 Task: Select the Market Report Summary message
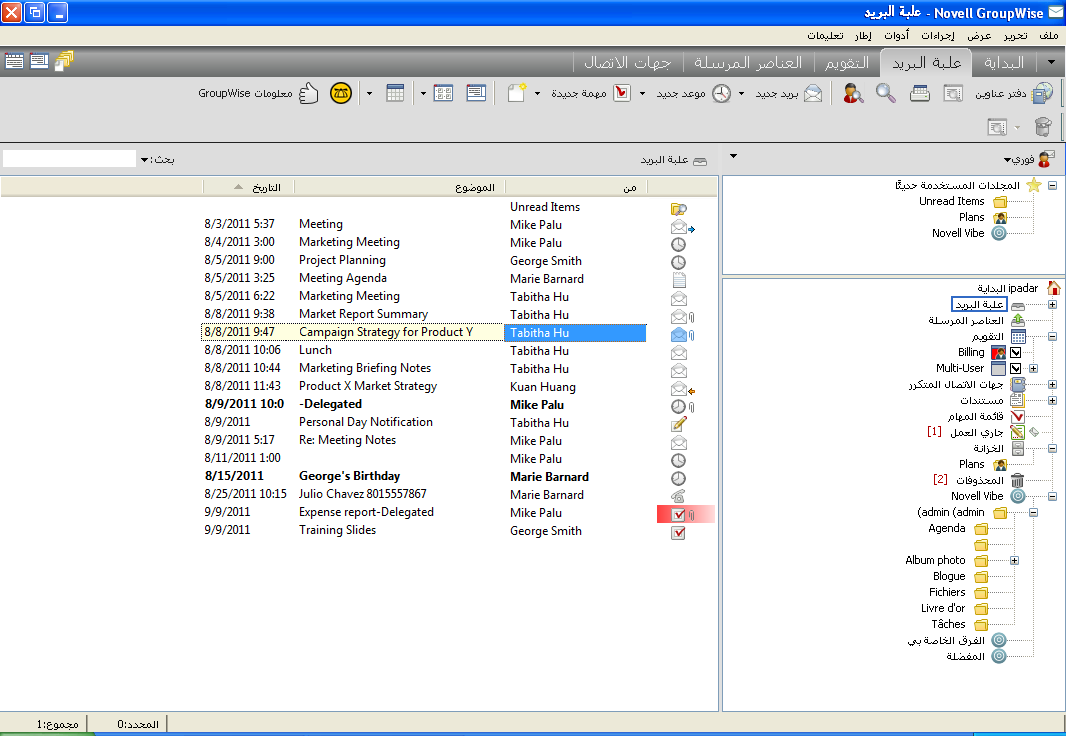click(x=363, y=314)
